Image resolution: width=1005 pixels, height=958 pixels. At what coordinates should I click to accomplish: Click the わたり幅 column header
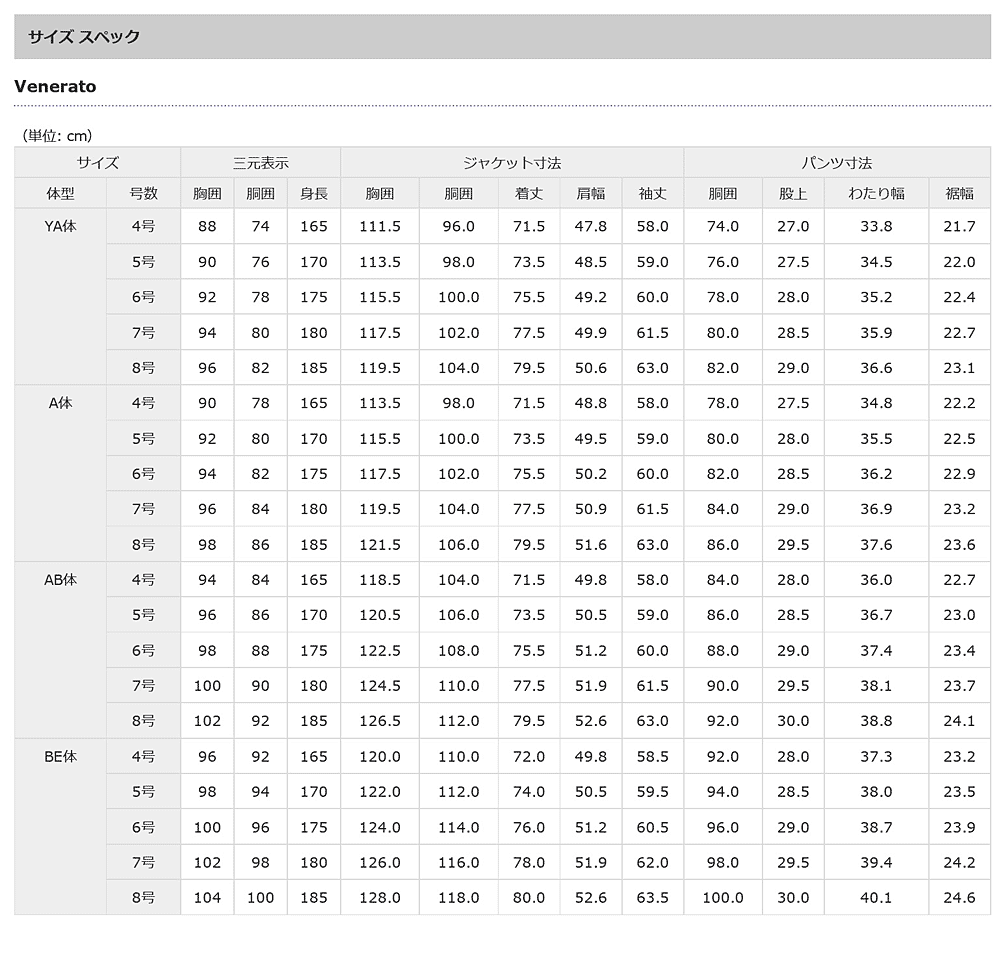876,193
